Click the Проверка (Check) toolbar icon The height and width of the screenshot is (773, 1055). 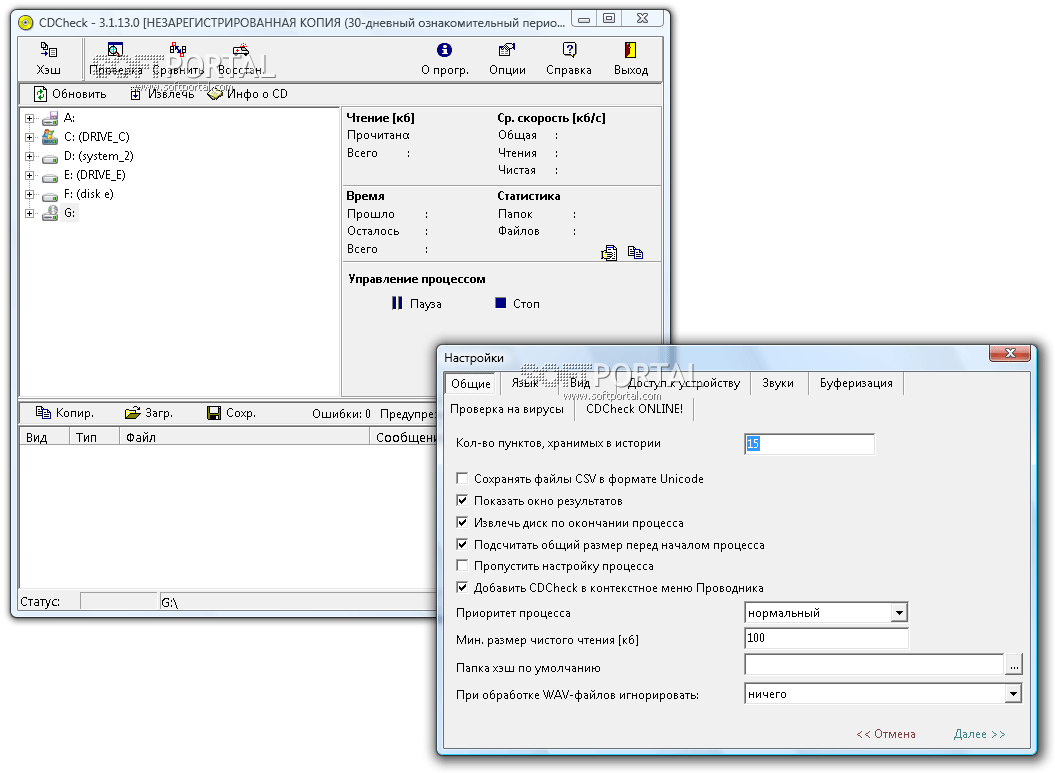pos(115,50)
